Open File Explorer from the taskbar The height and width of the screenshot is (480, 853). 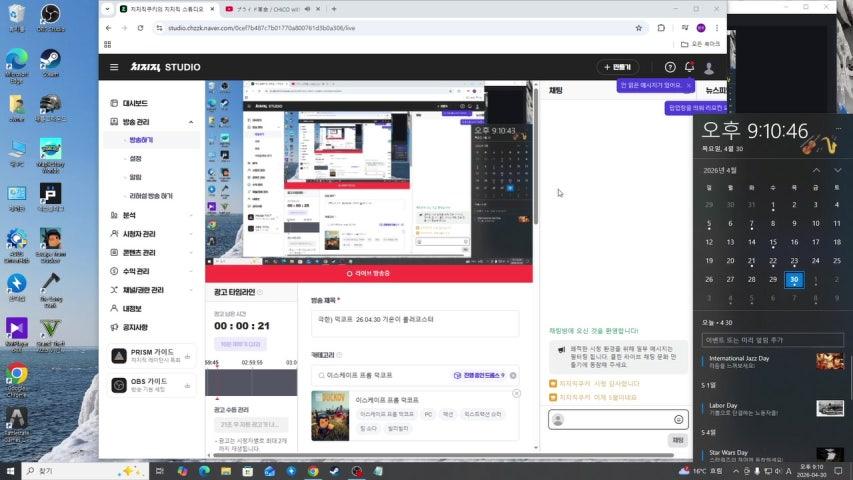tap(226, 471)
